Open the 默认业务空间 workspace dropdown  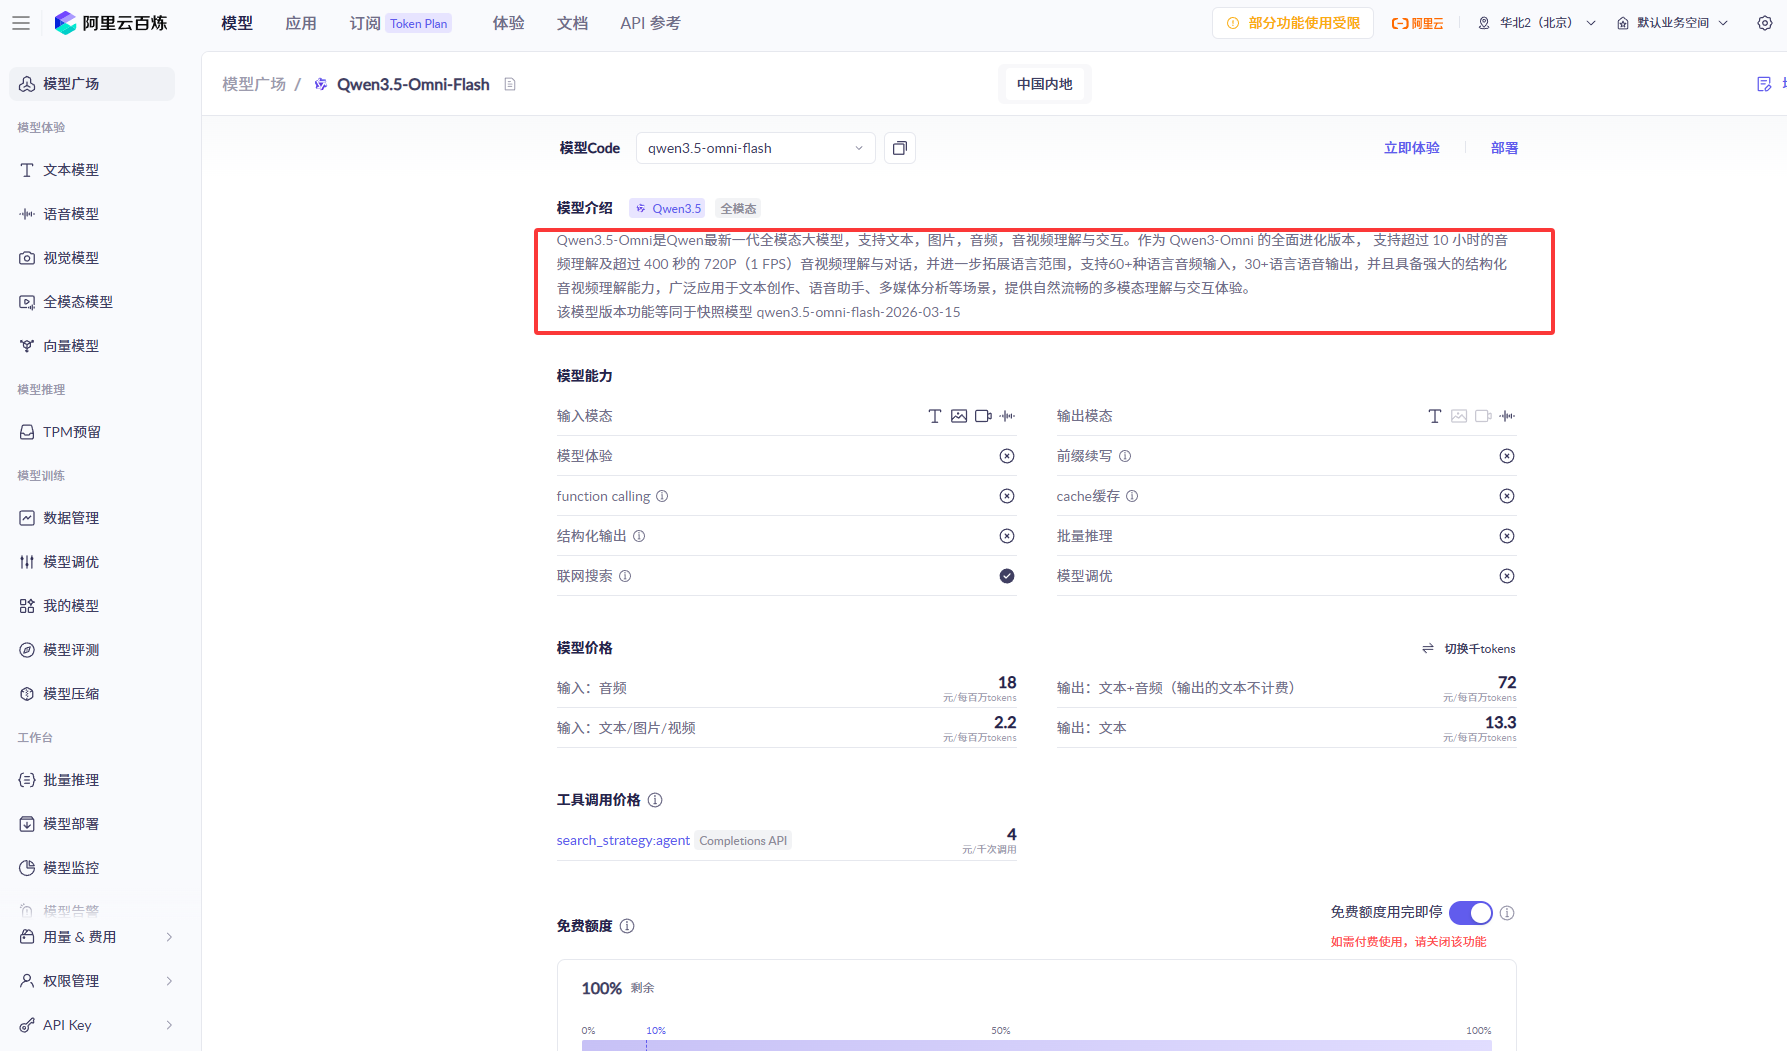tap(1673, 23)
